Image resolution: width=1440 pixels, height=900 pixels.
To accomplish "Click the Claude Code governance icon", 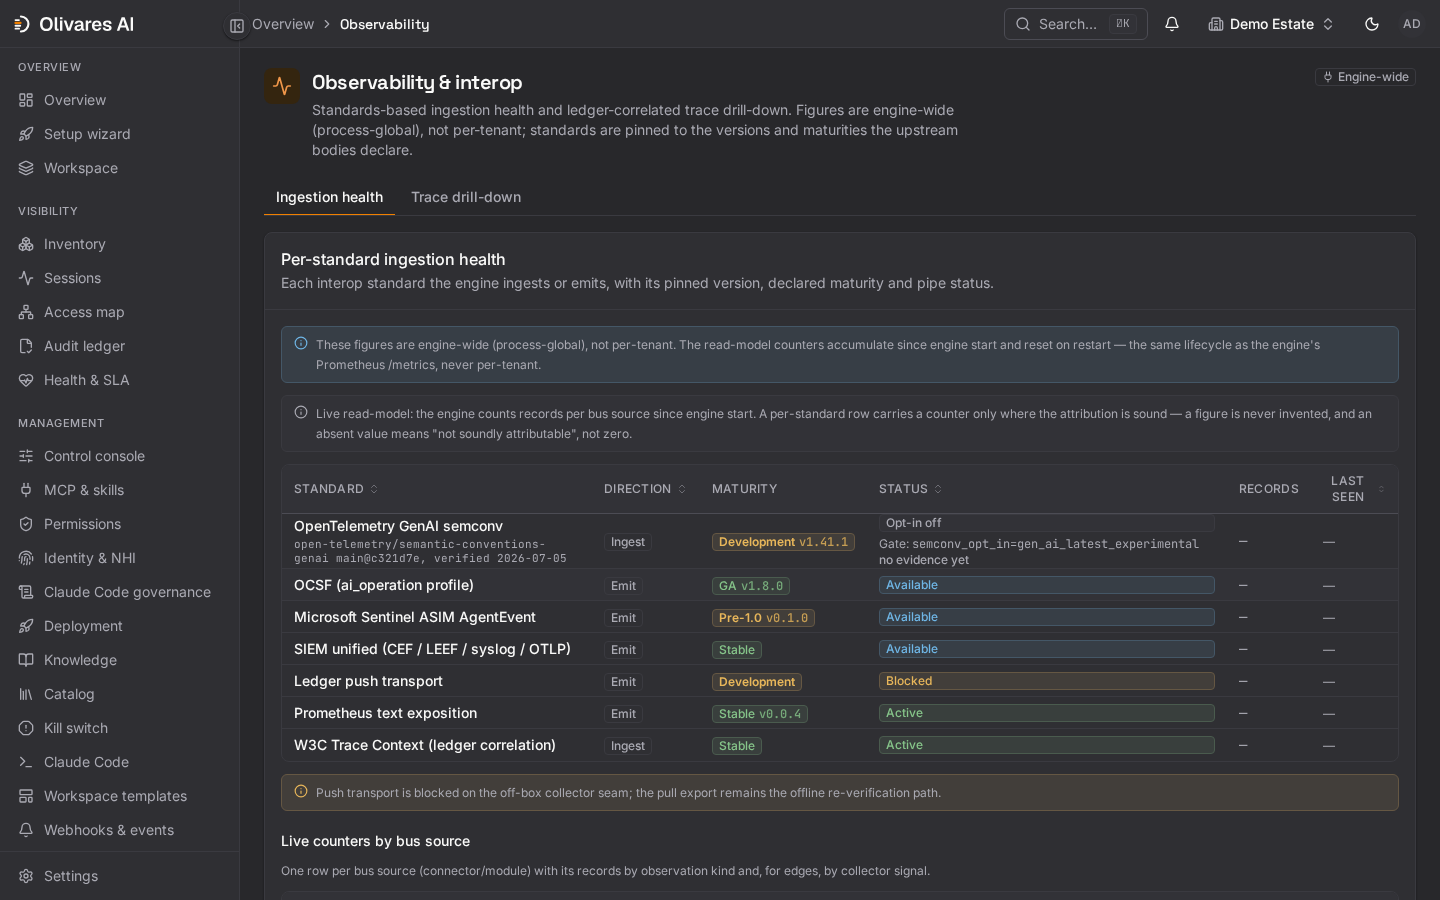I will tap(26, 592).
